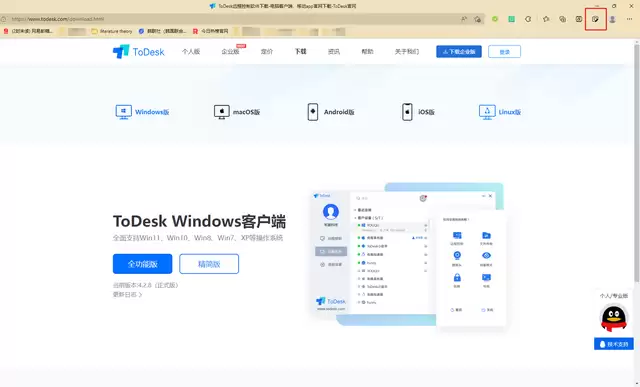Open the red-highlighted browser toolbar icon
This screenshot has width=640, height=387.
tap(596, 19)
